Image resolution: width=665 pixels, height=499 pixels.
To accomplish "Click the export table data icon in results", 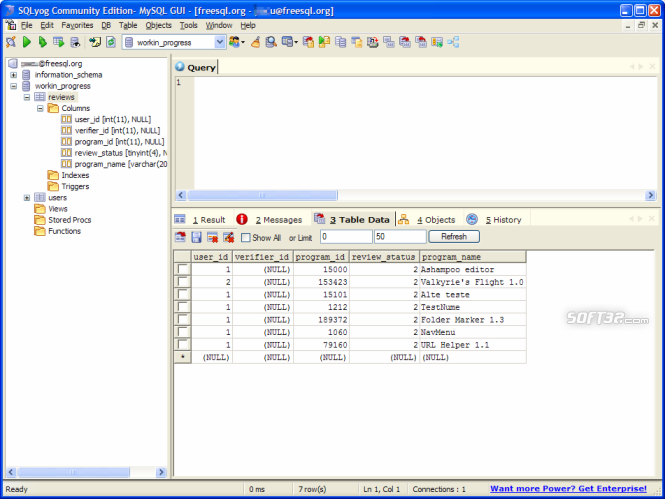I will [181, 237].
